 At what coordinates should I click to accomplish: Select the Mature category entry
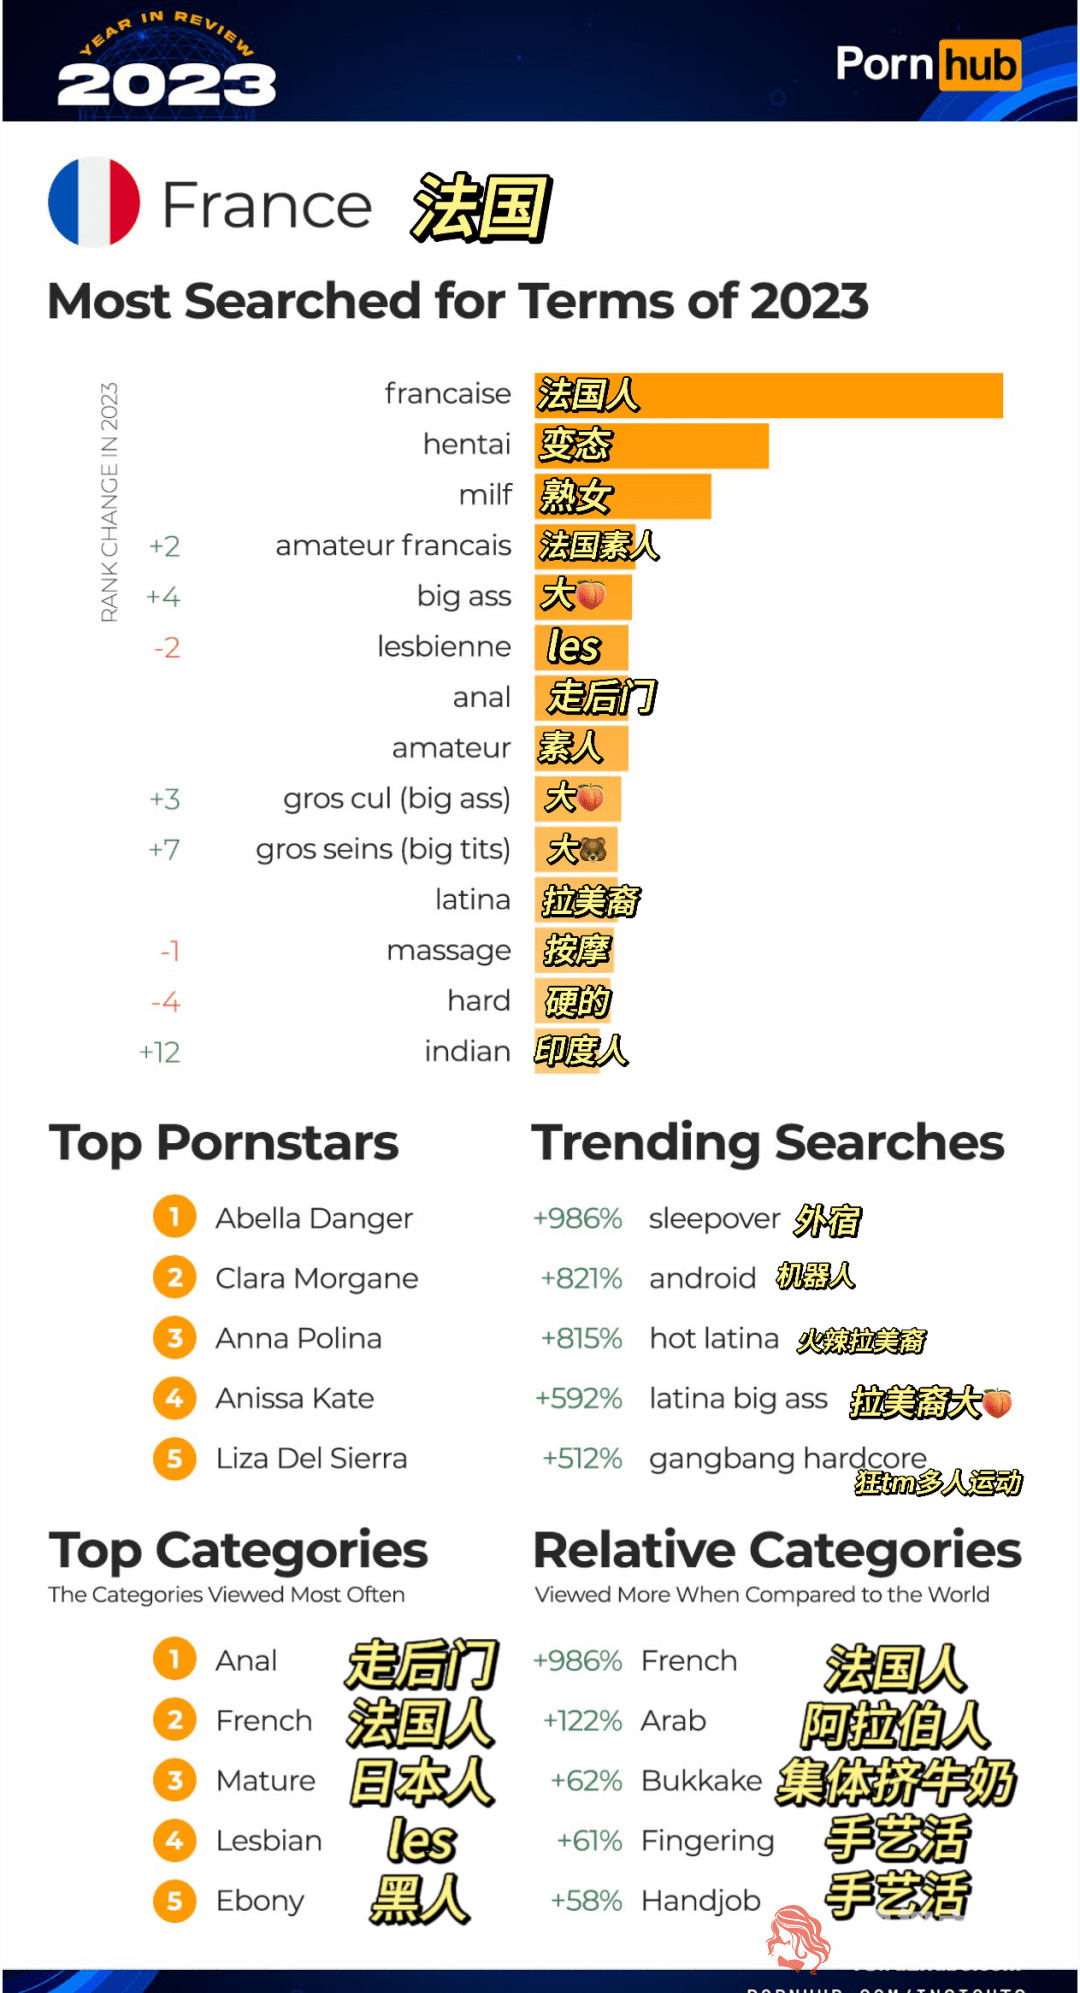[x=266, y=1780]
